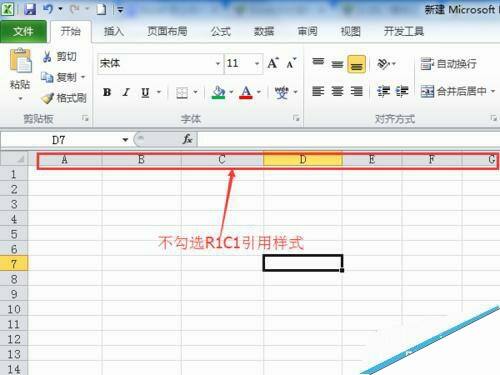Align text left
Screen dimensions: 500x375
point(318,91)
